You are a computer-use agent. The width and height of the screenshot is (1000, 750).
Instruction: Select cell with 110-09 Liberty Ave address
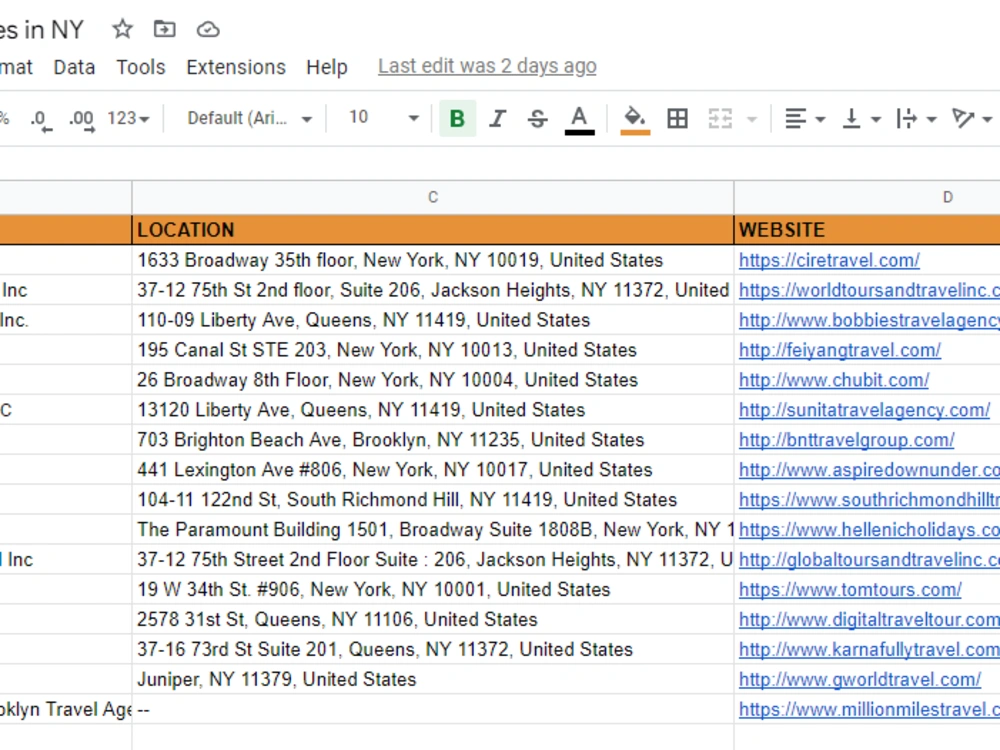[x=433, y=320]
